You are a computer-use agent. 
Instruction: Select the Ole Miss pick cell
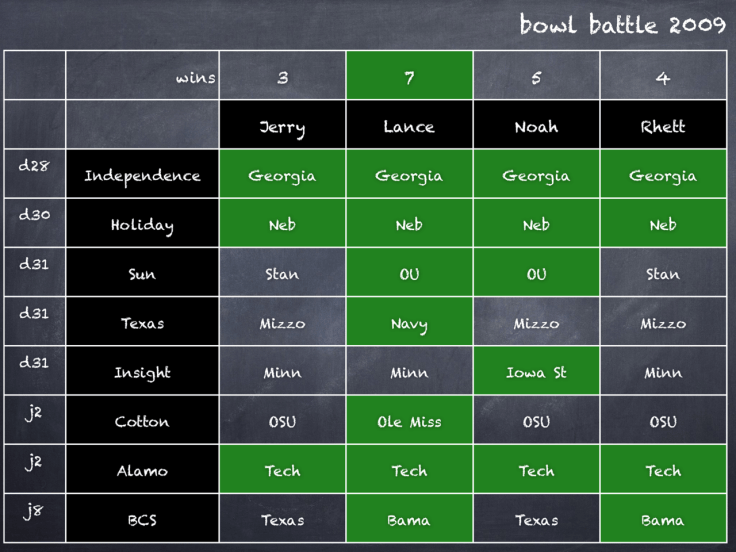pos(409,421)
